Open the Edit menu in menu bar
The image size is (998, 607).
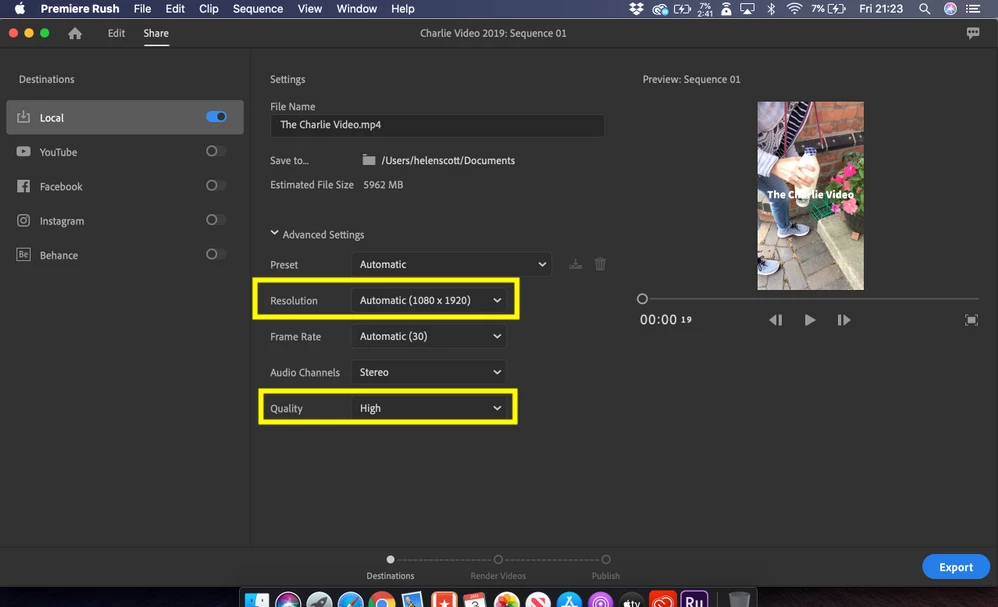point(175,9)
